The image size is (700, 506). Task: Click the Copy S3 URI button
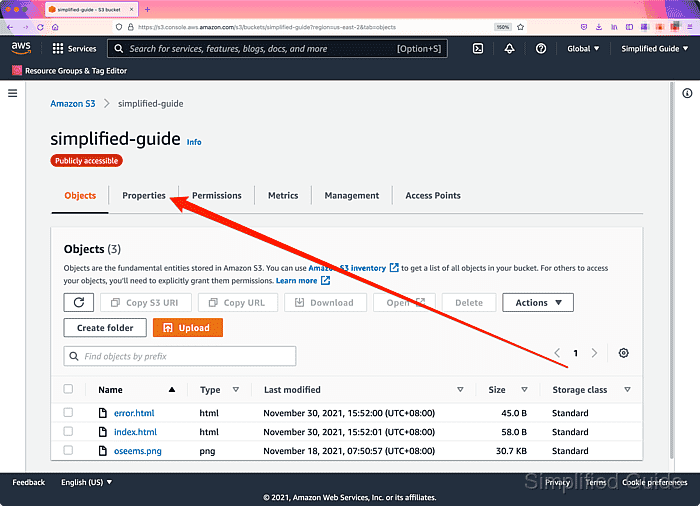click(x=146, y=302)
